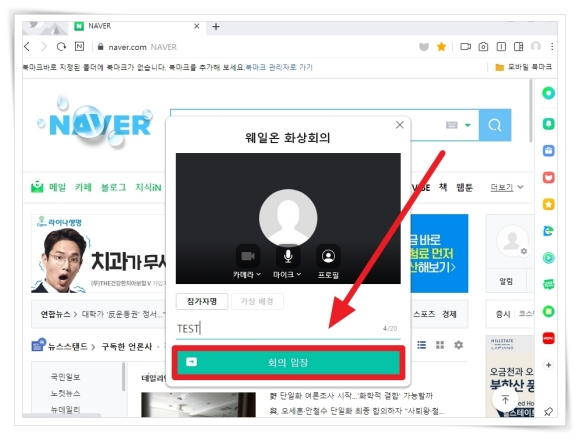The height and width of the screenshot is (440, 580).
Task: Close the NAVER browser tab
Action: 197,26
